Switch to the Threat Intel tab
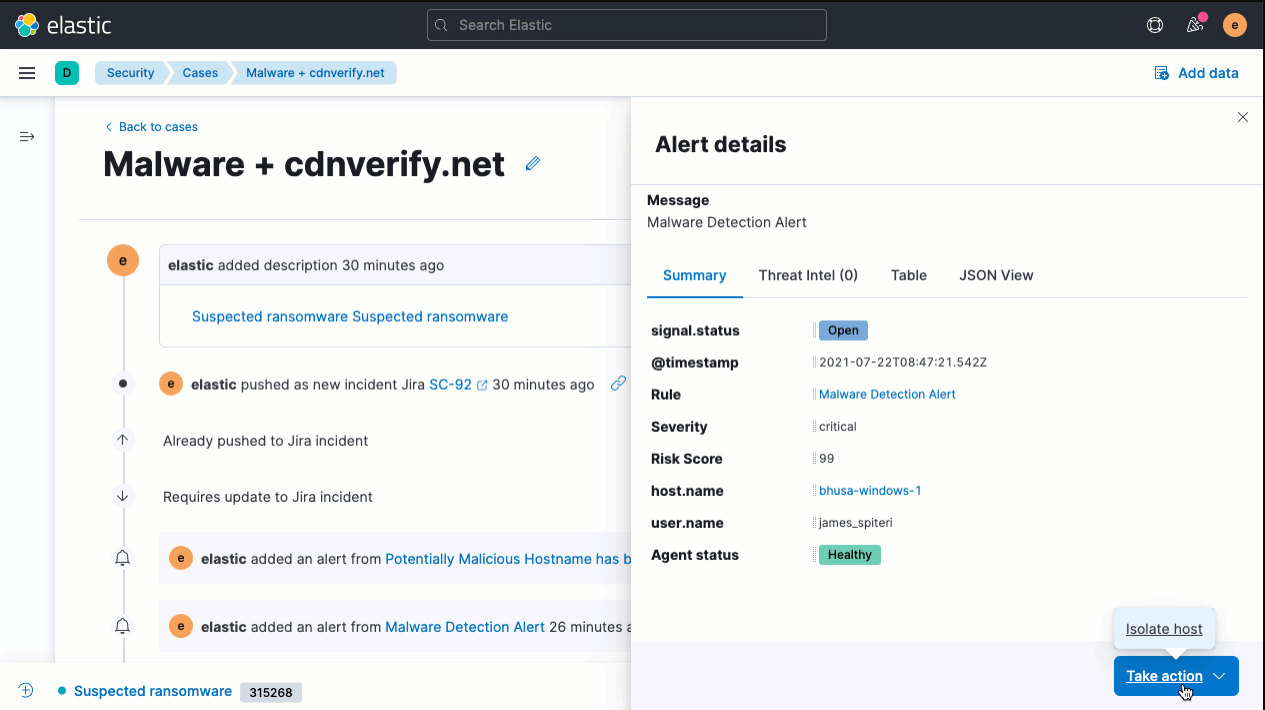 808,275
